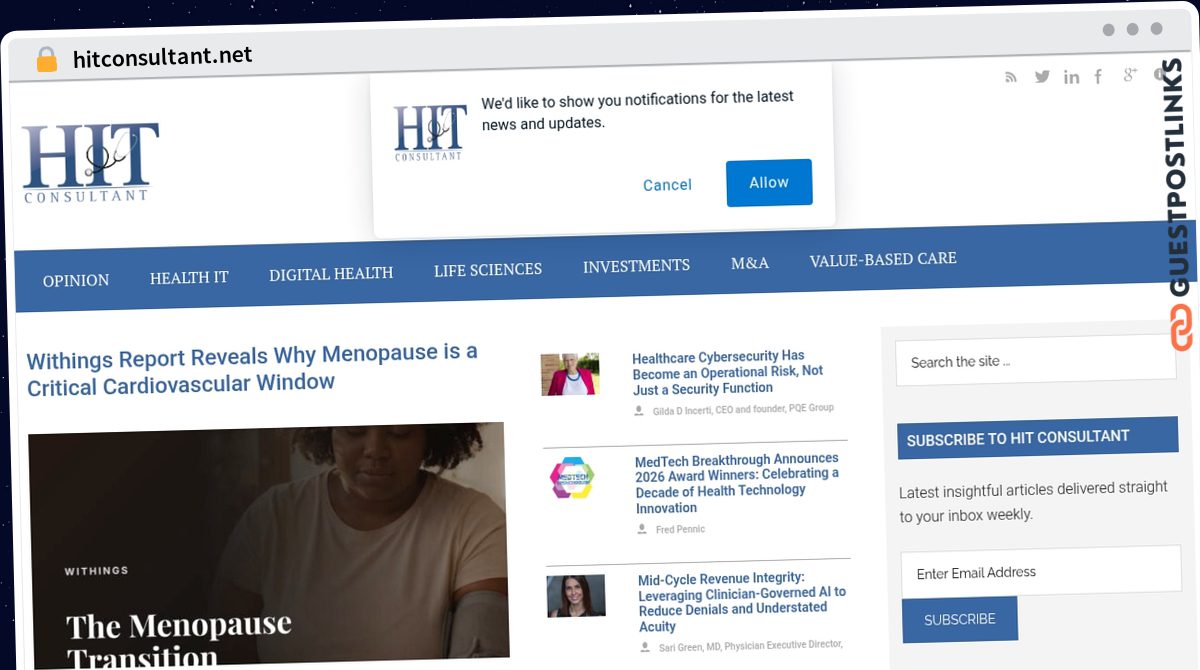This screenshot has height=670, width=1200.
Task: Click HIT logo in notification popup
Action: (430, 132)
